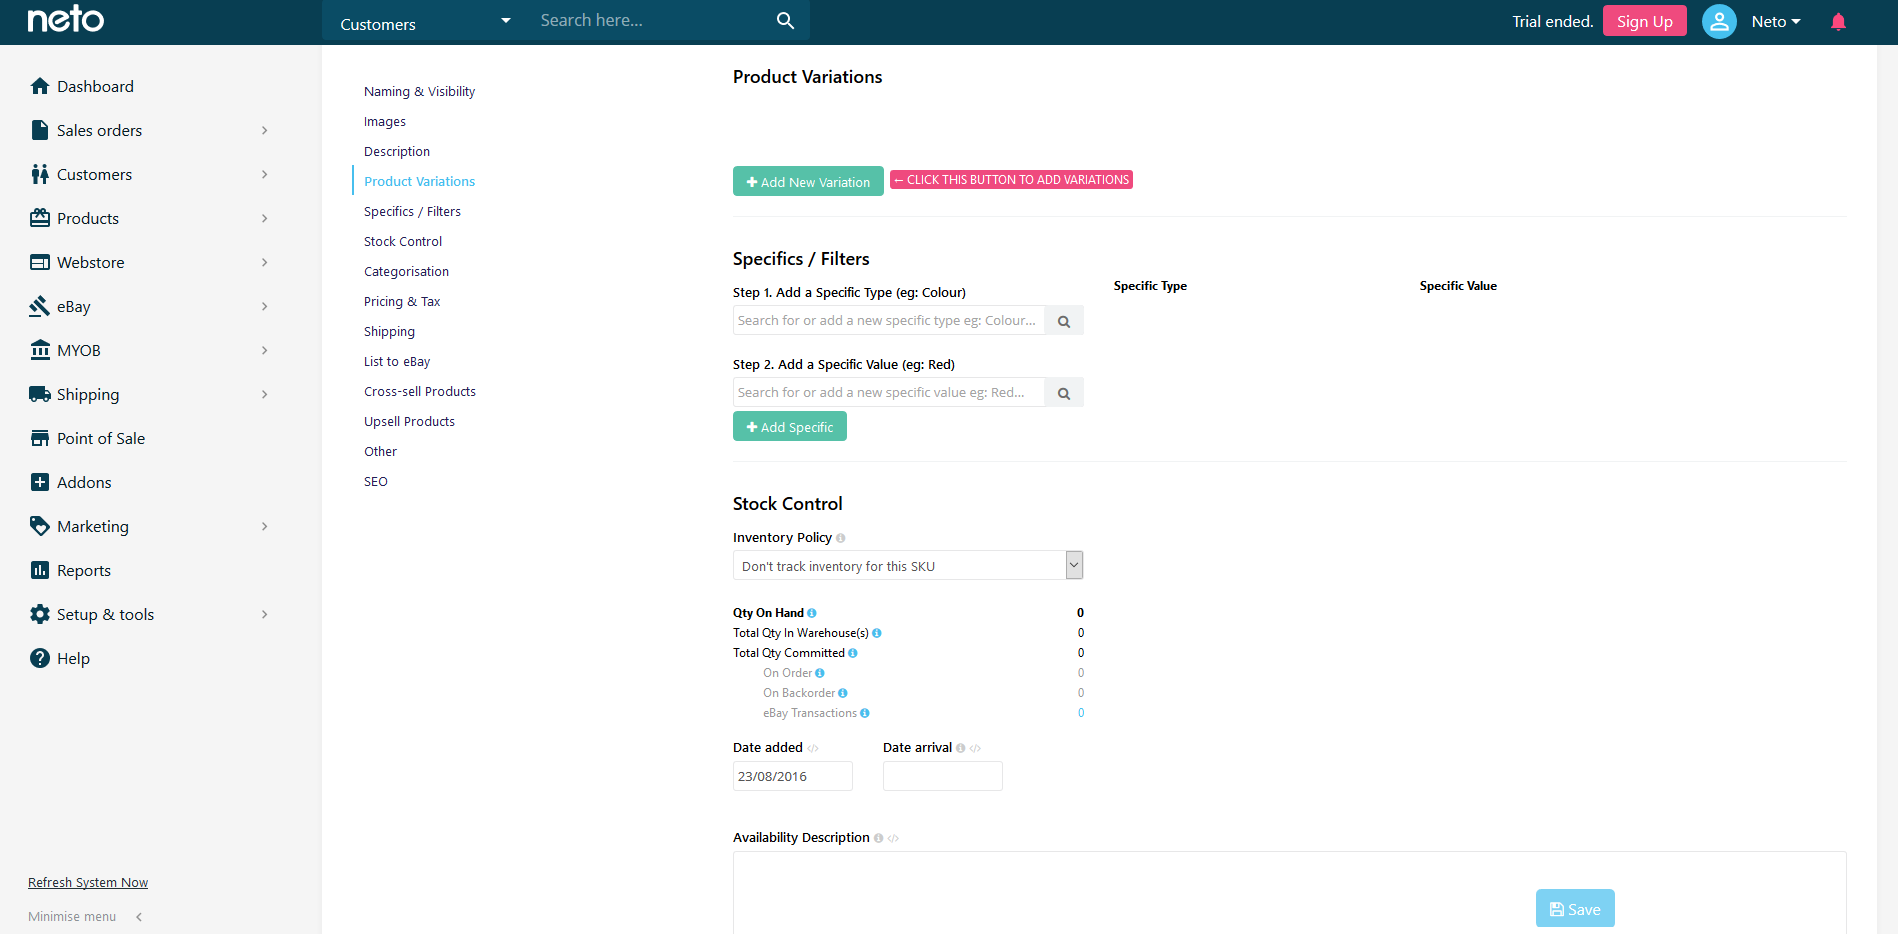
Task: Focus the specific type search field
Action: point(889,321)
